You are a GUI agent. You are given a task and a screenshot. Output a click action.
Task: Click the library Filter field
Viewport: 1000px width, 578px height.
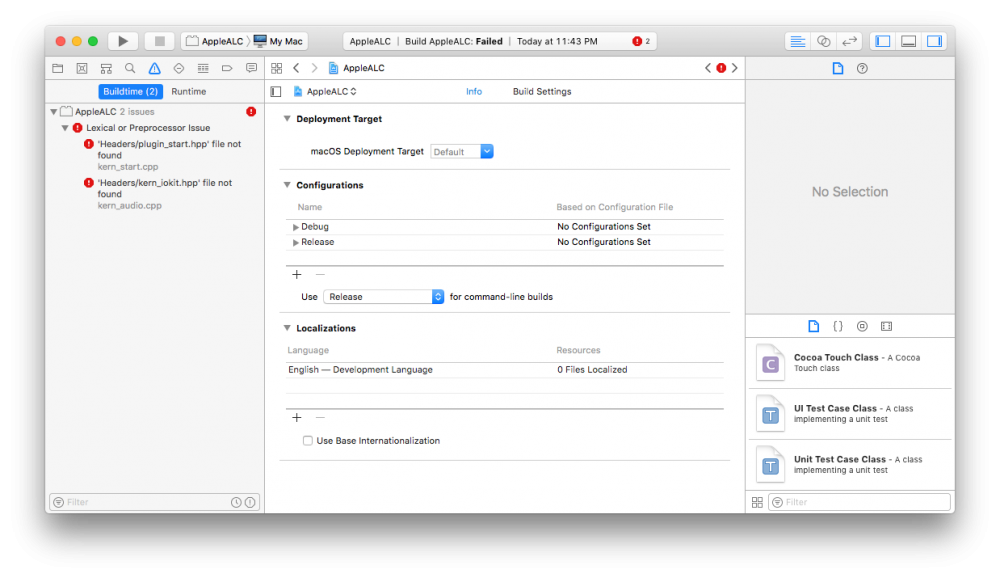pos(860,503)
